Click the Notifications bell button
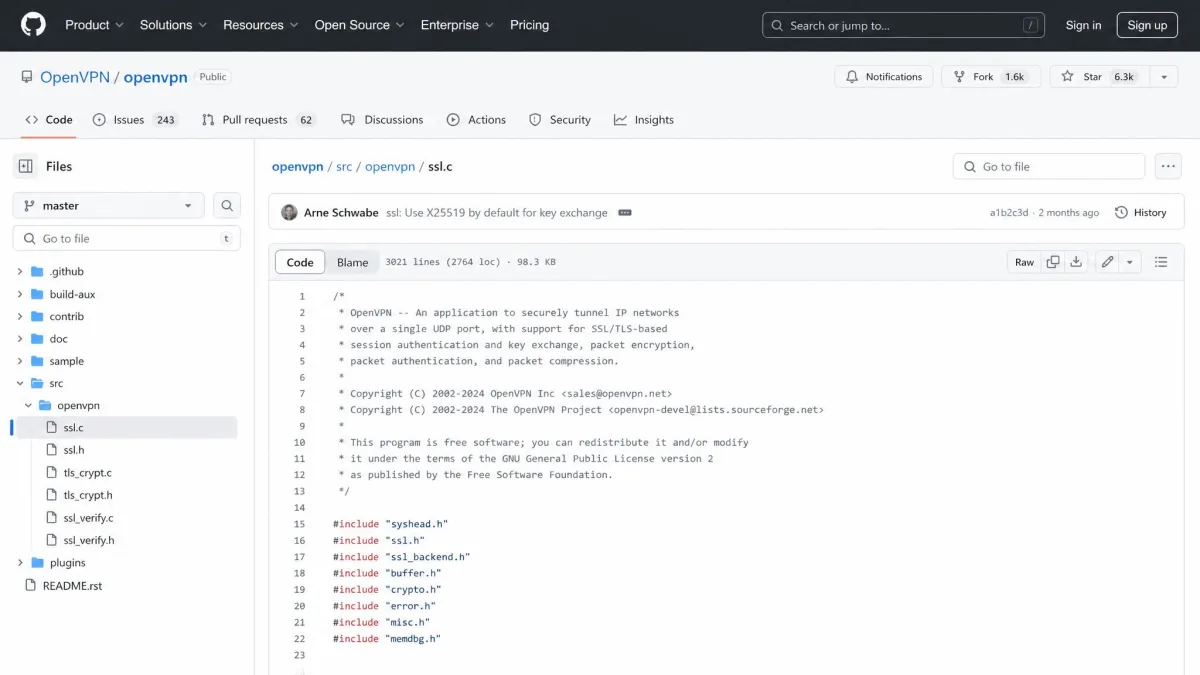 point(884,77)
